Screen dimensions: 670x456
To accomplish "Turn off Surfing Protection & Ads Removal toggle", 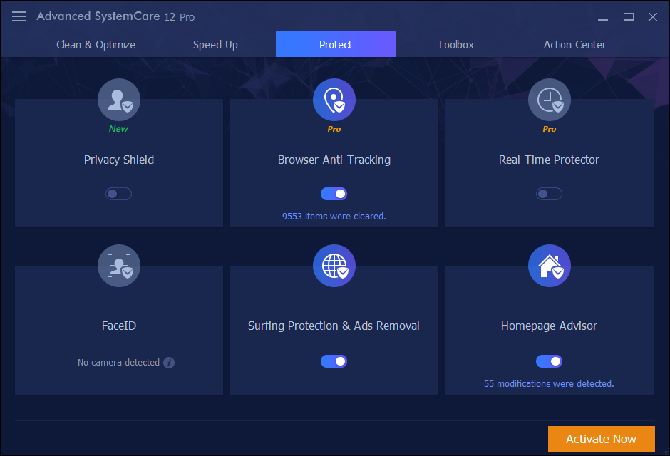I will click(x=334, y=362).
